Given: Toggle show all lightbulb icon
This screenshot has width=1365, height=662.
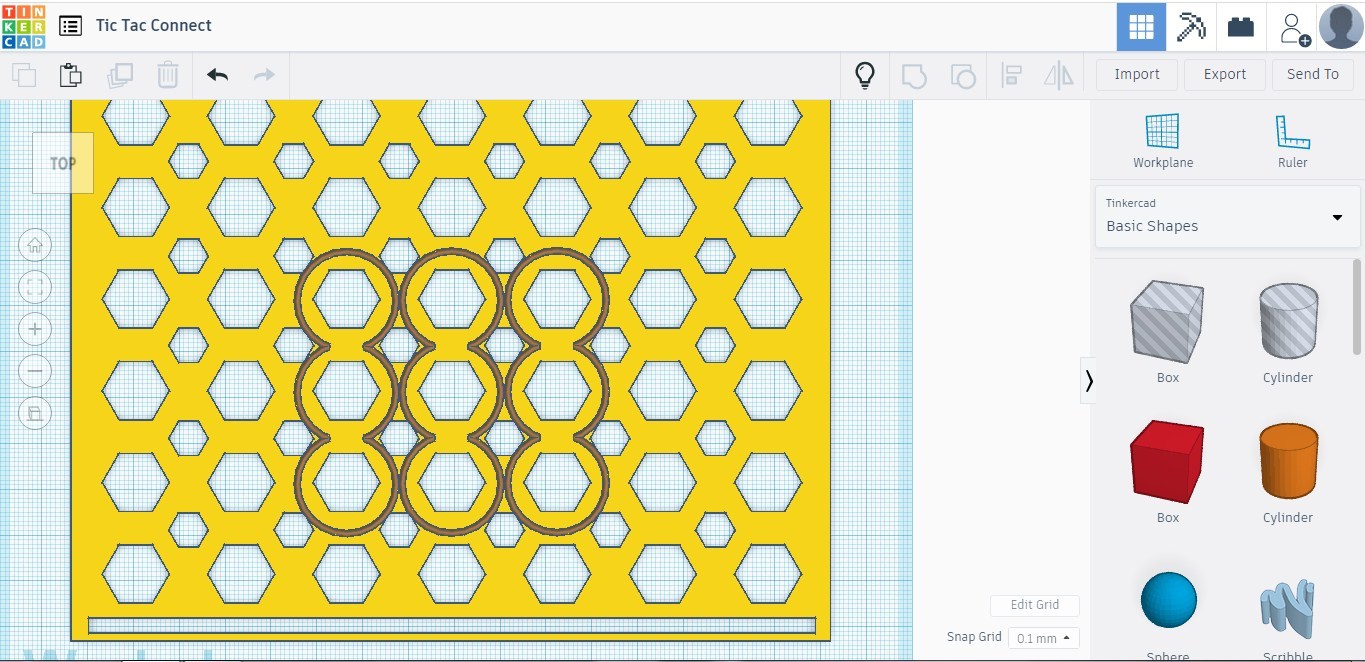Looking at the screenshot, I should [865, 75].
